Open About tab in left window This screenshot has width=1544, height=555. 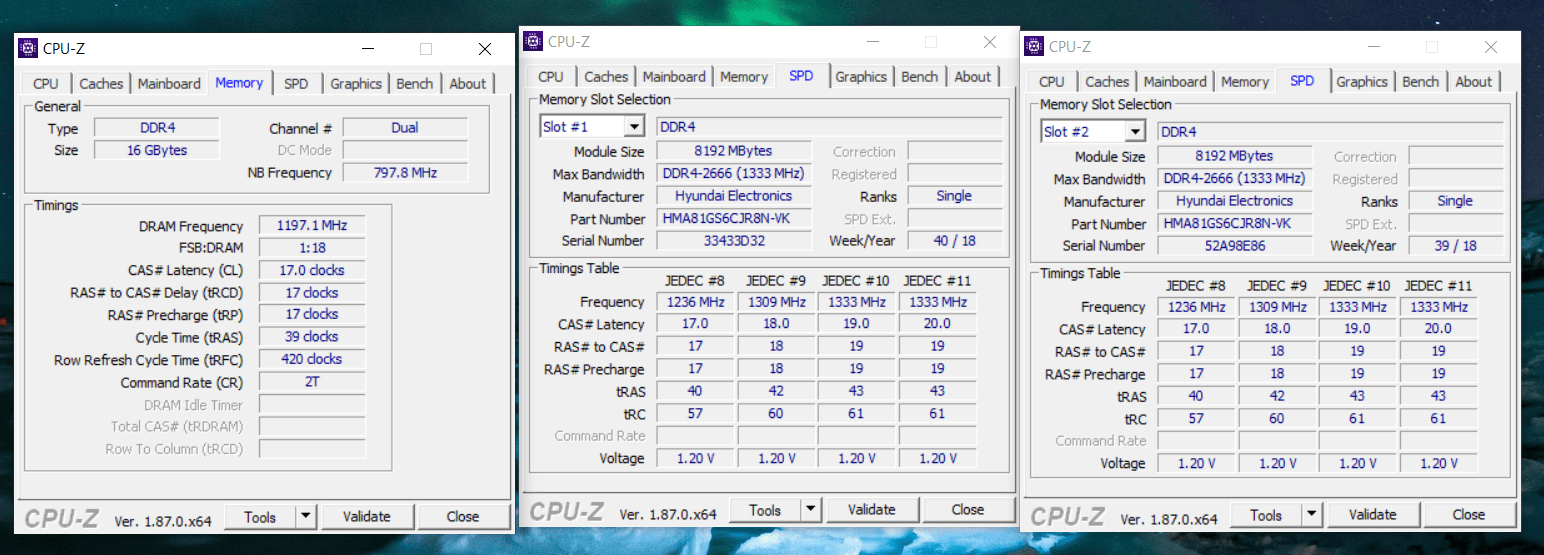pyautogui.click(x=467, y=84)
